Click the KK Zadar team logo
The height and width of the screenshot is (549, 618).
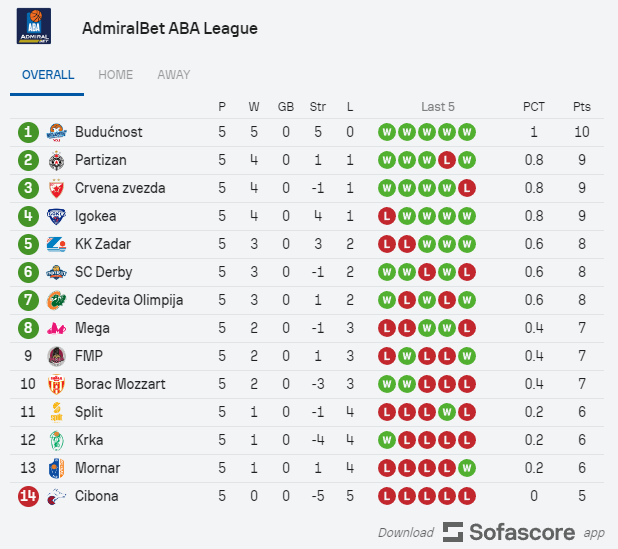(x=56, y=244)
